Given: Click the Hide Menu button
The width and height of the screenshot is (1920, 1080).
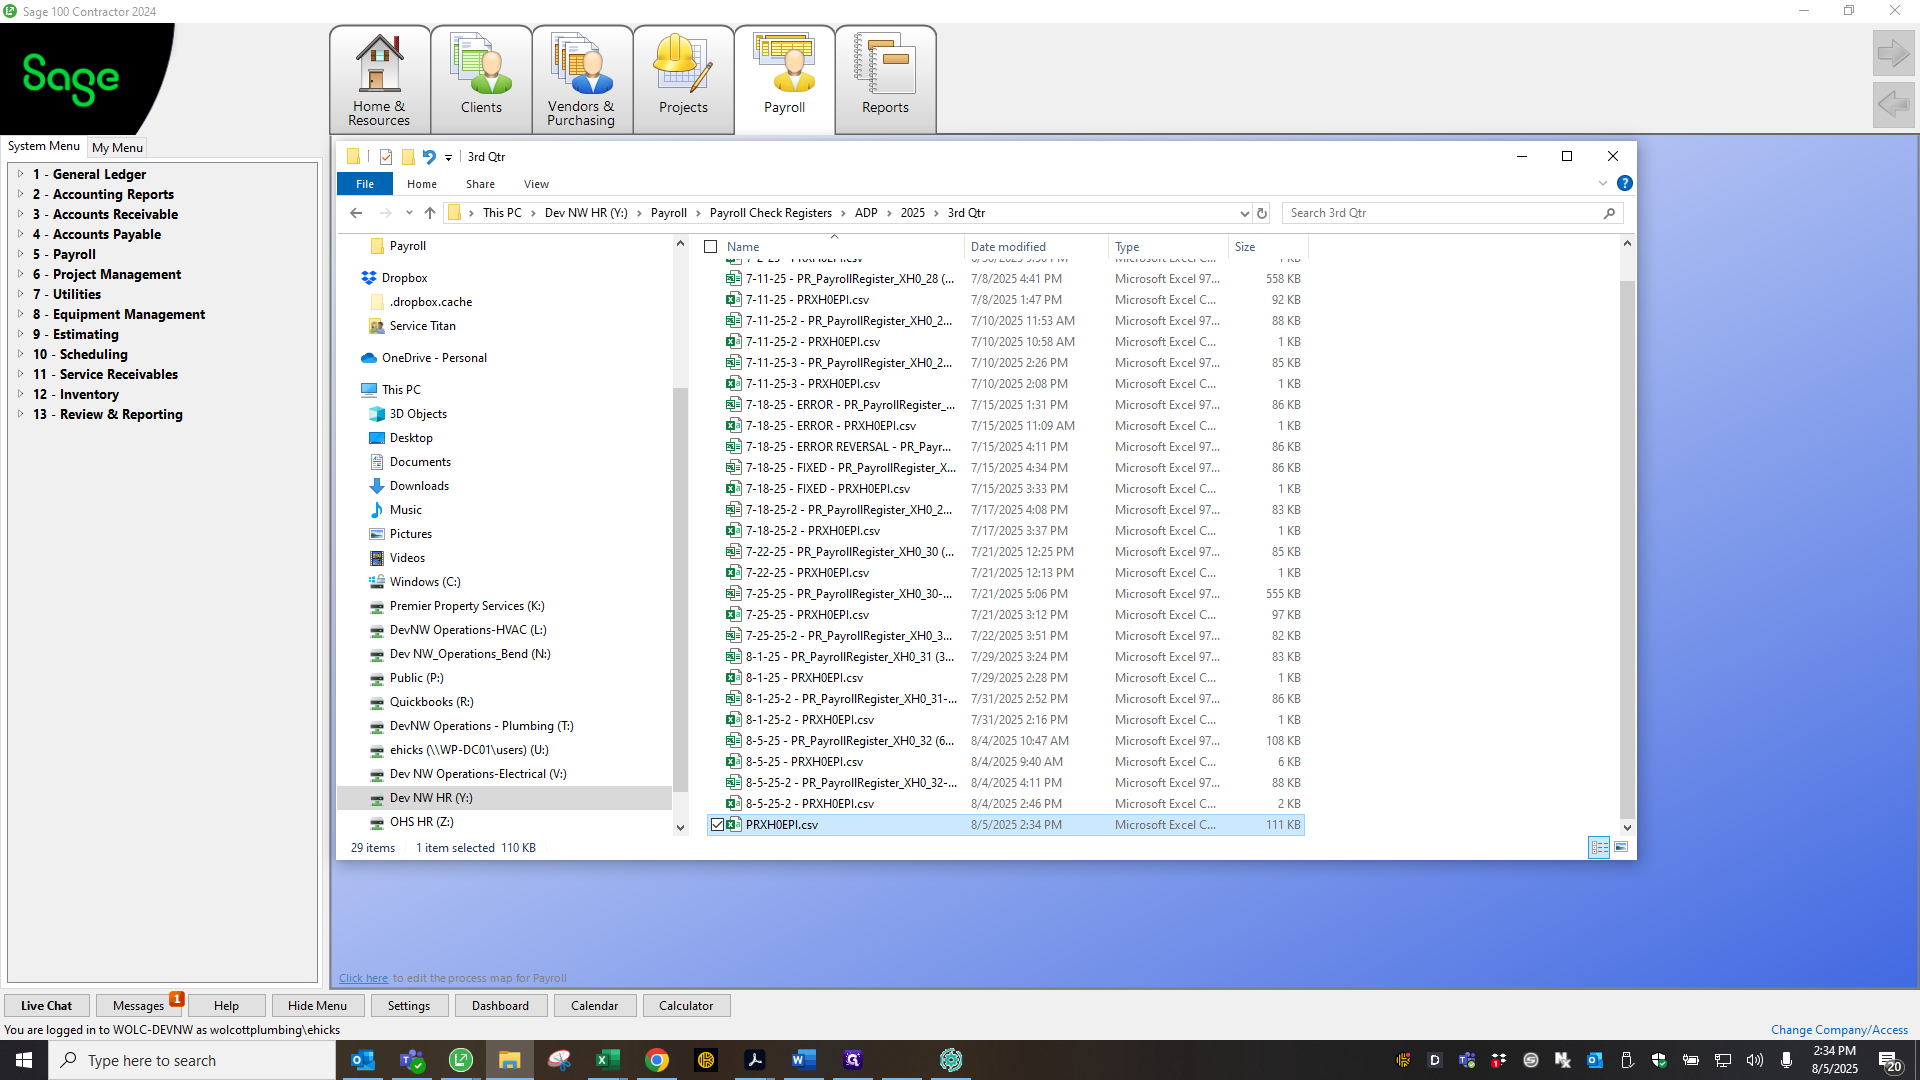Looking at the screenshot, I should (x=317, y=1006).
